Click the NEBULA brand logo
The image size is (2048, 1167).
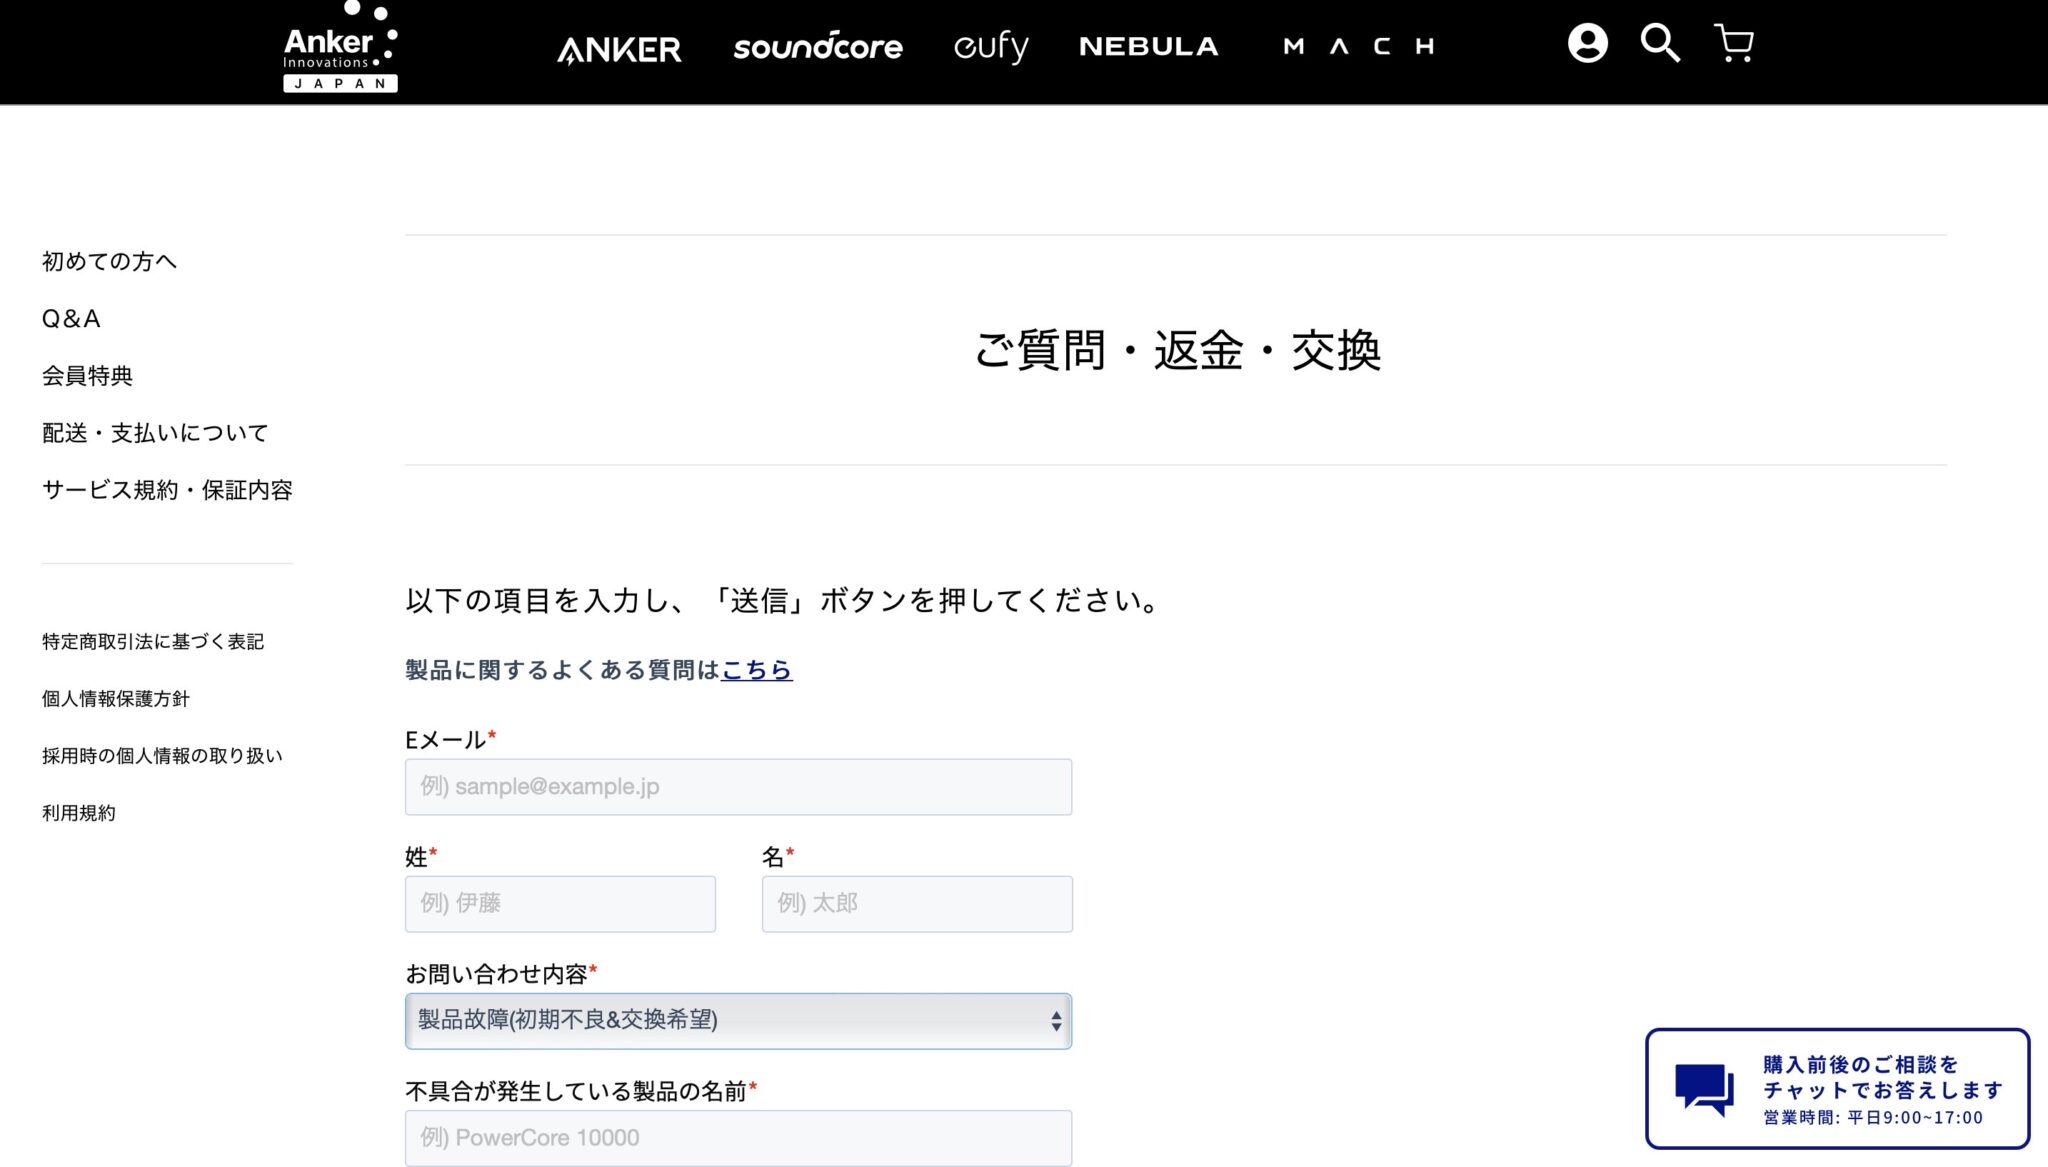tap(1148, 46)
